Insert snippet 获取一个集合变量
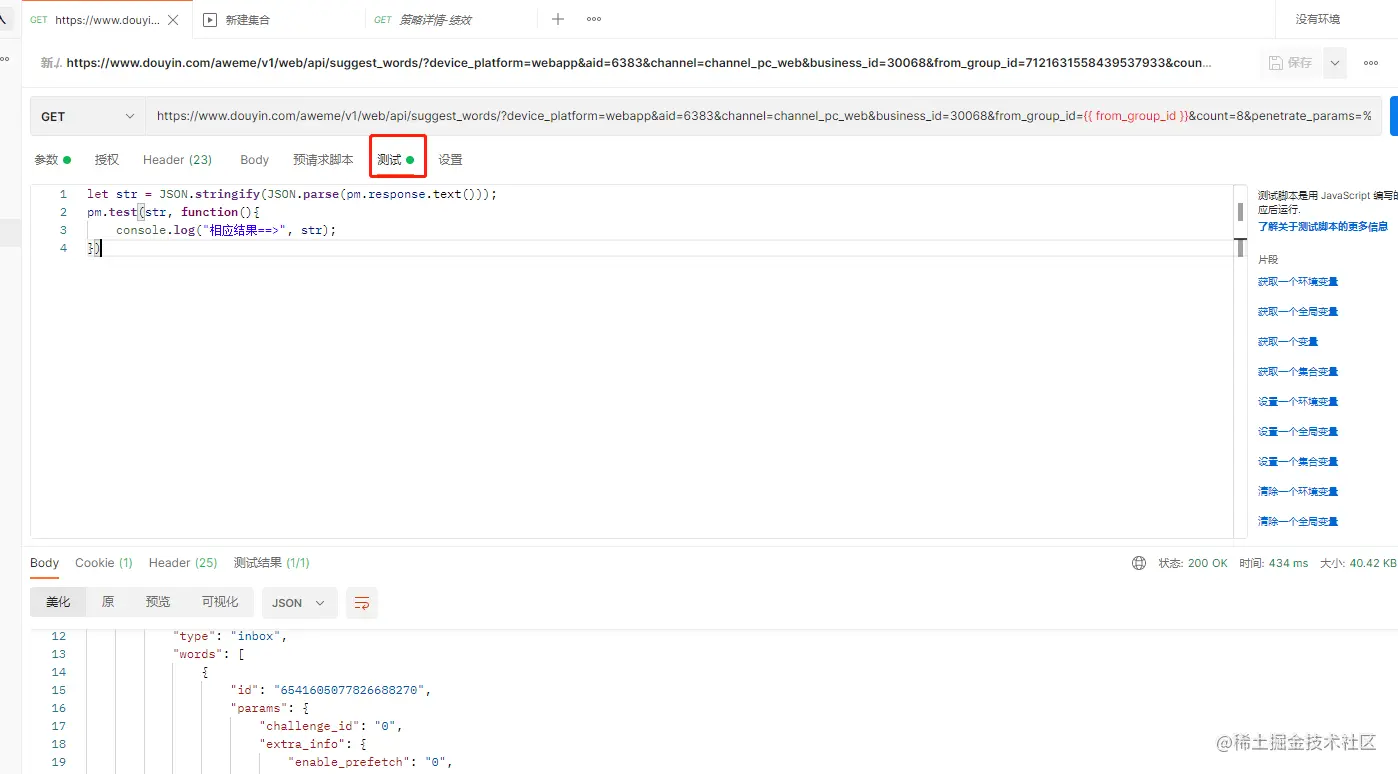Viewport: 1398px width, 774px height. pyautogui.click(x=1298, y=372)
